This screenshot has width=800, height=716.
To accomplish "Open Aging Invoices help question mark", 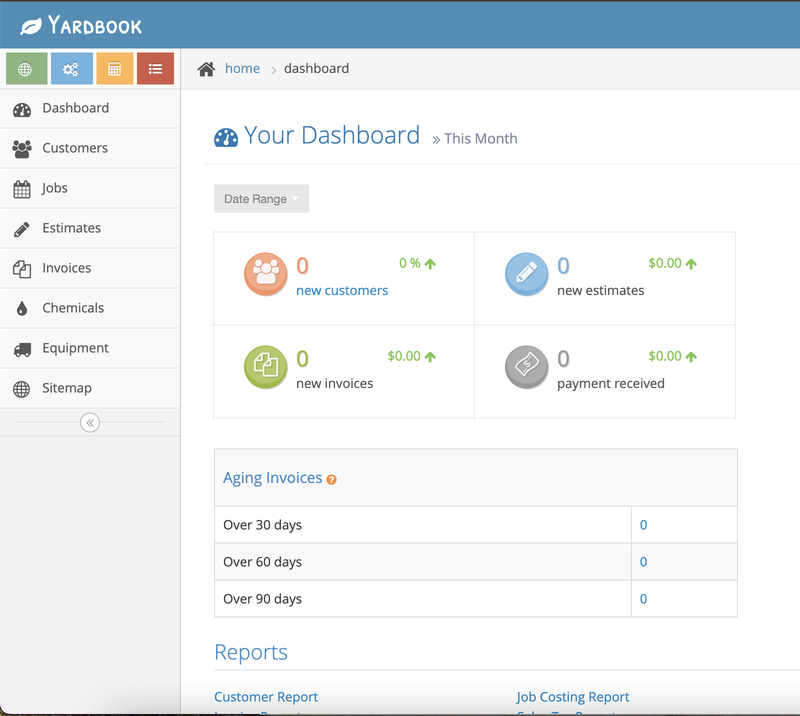I will click(331, 479).
